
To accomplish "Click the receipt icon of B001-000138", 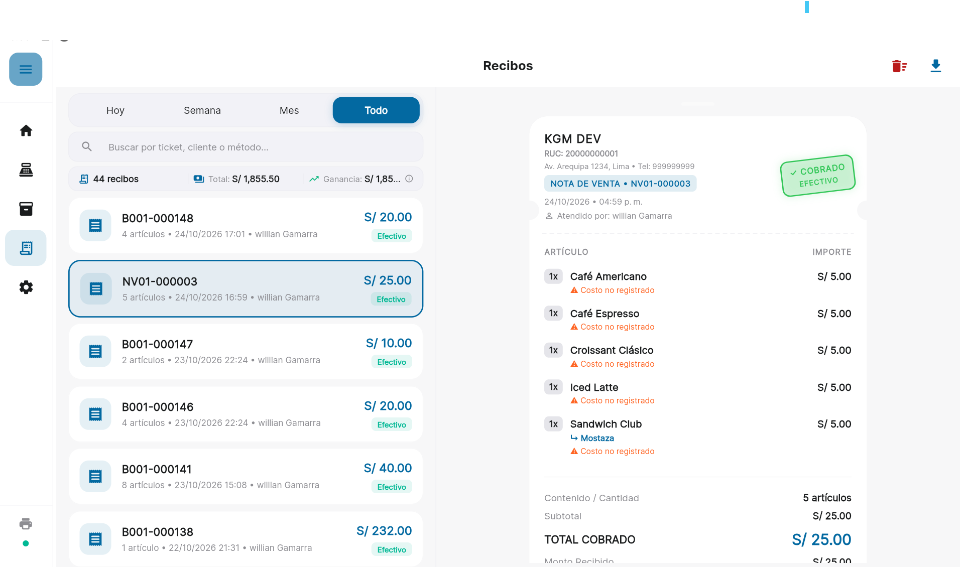I will 96,539.
